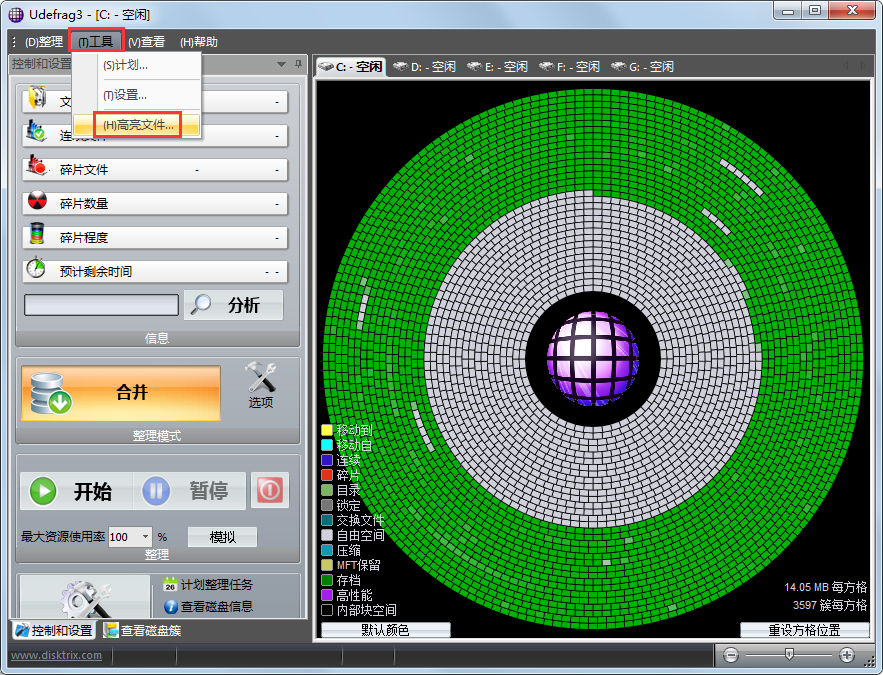Click the fragmentation level (碎片程度) cylinder icon

click(35, 237)
